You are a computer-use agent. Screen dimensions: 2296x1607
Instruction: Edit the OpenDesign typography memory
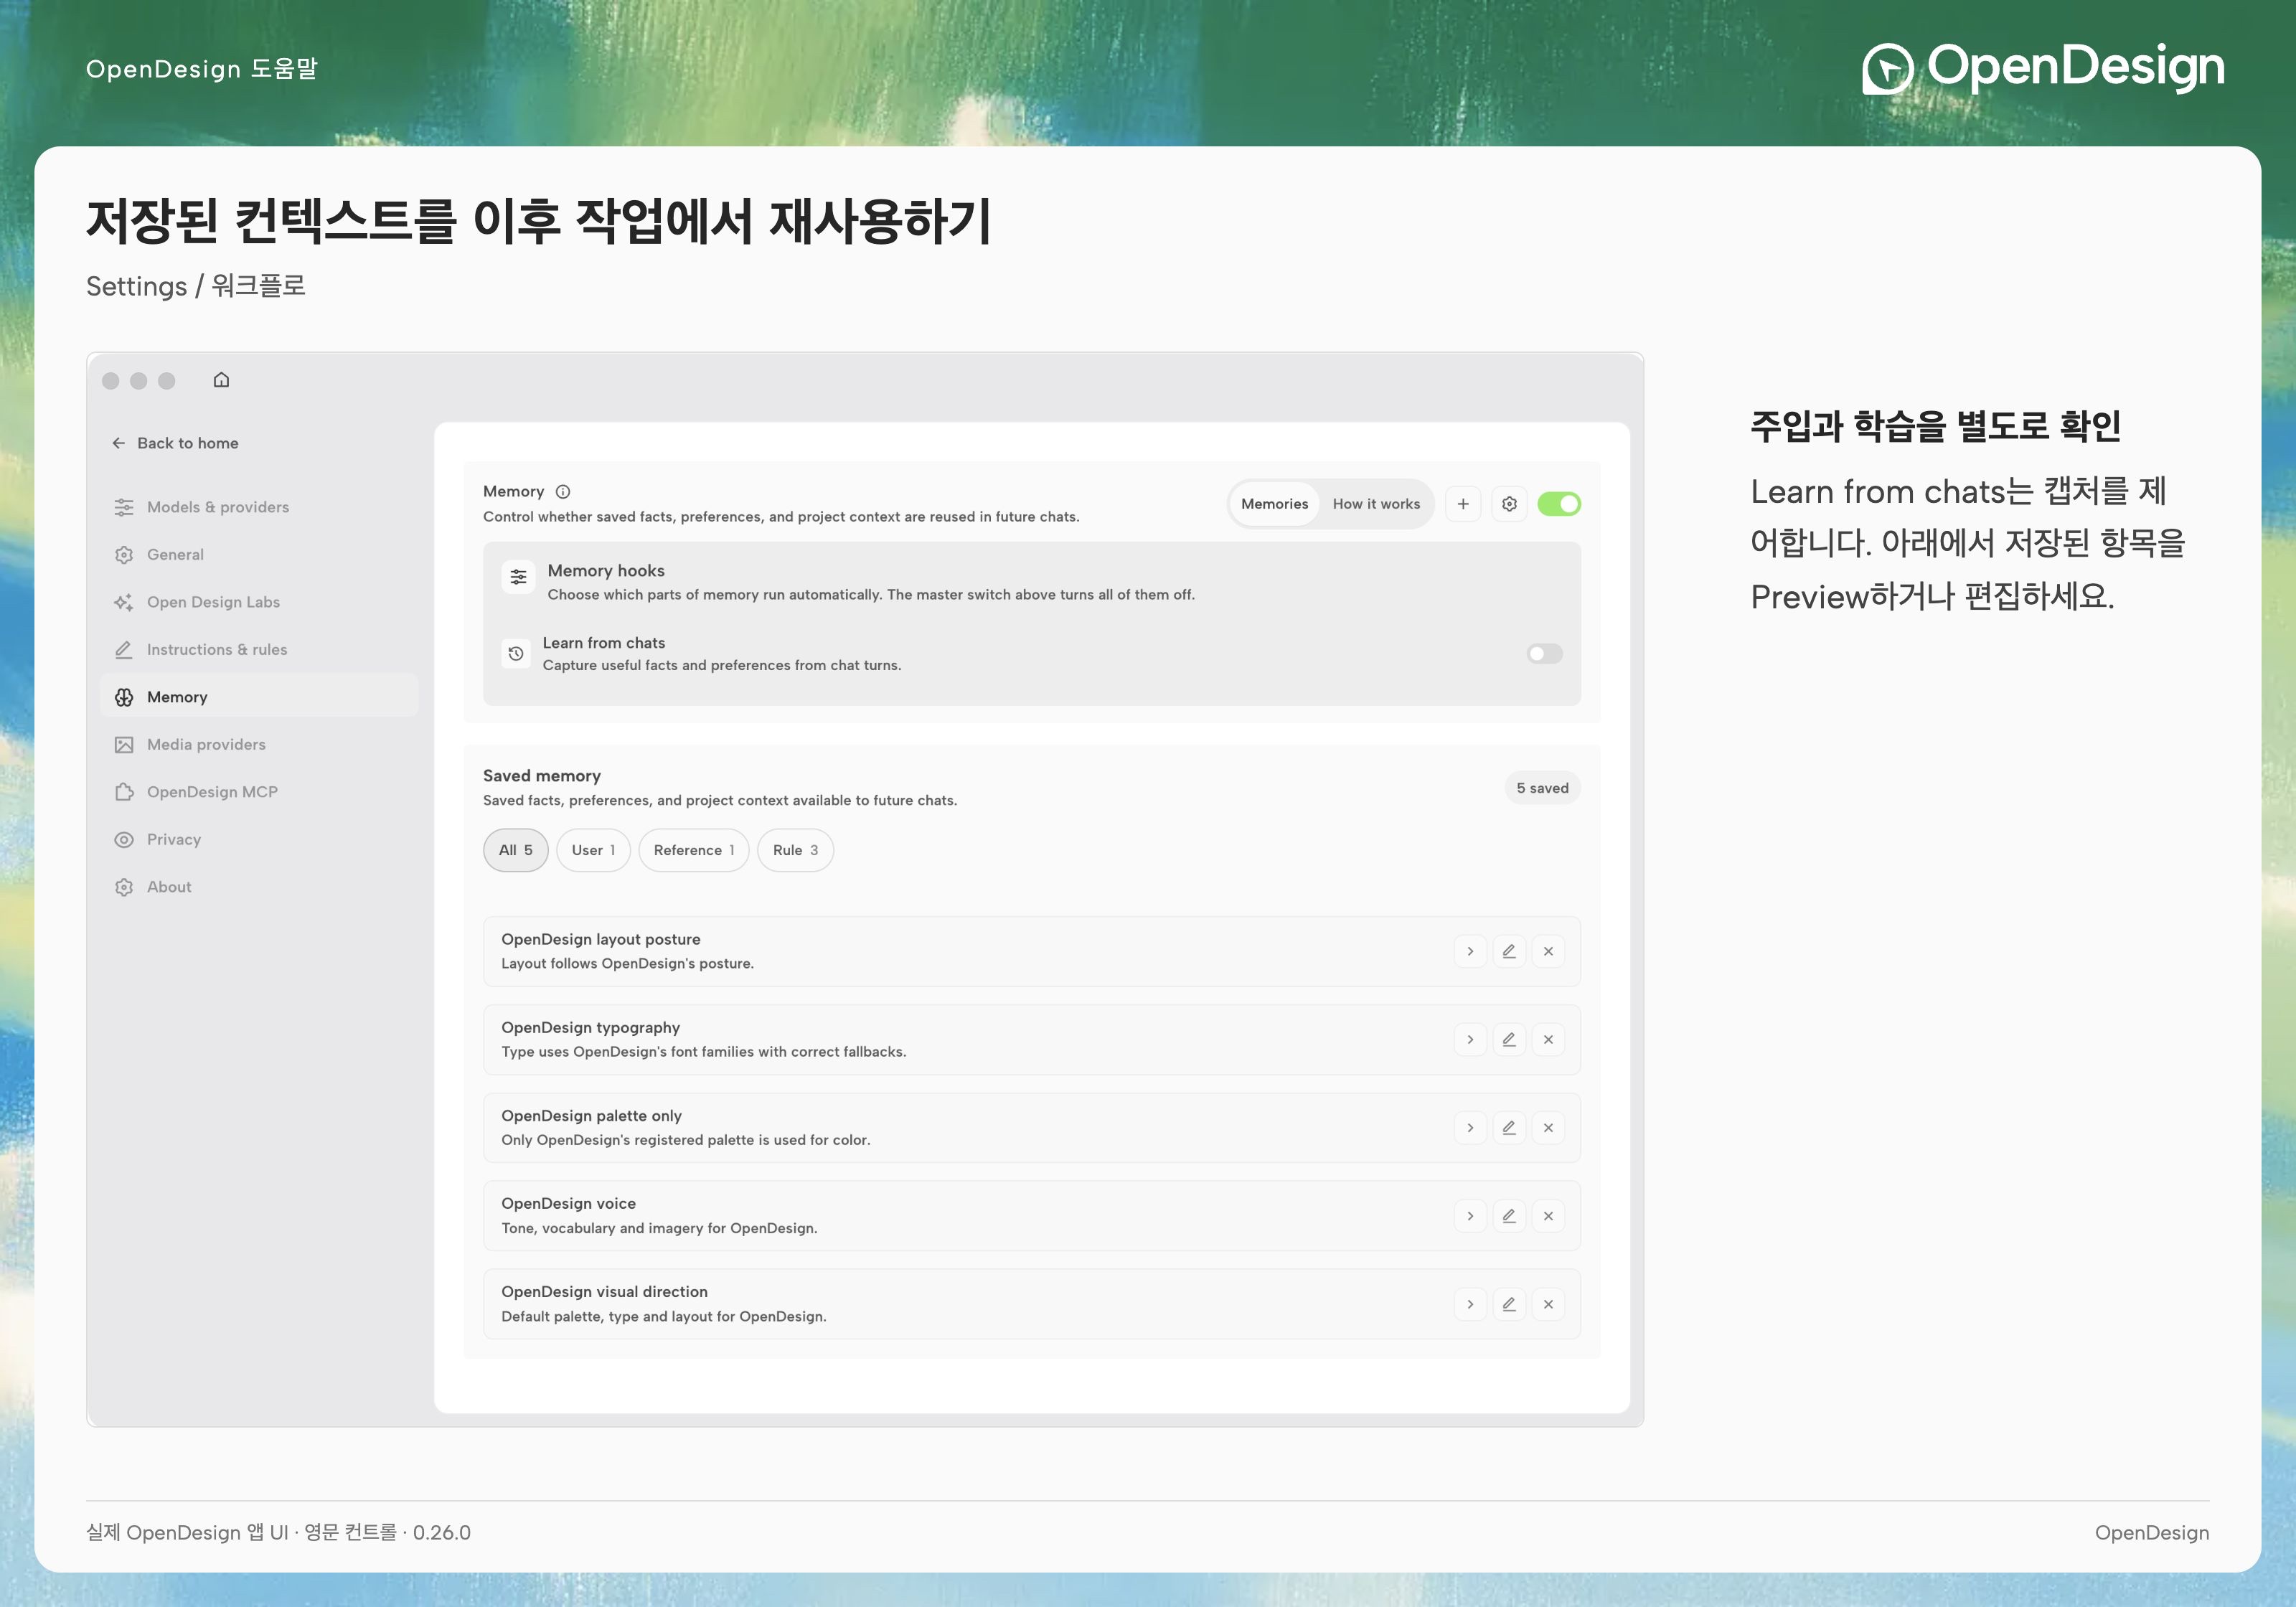tap(1509, 1039)
